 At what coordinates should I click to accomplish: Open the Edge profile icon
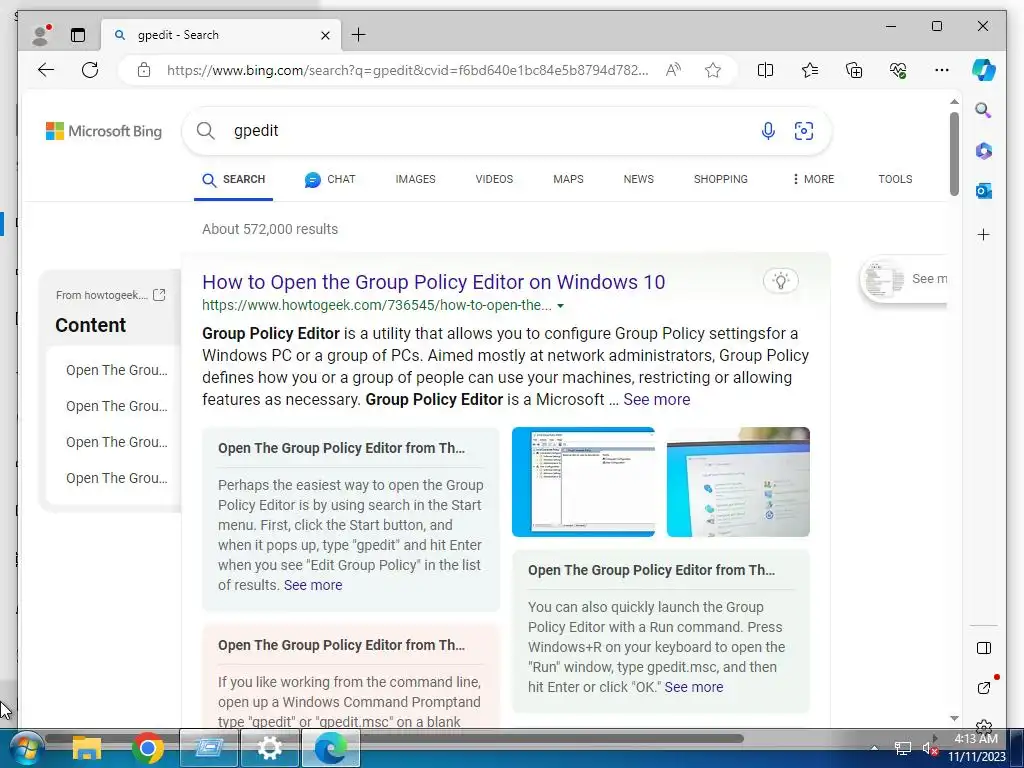41,35
